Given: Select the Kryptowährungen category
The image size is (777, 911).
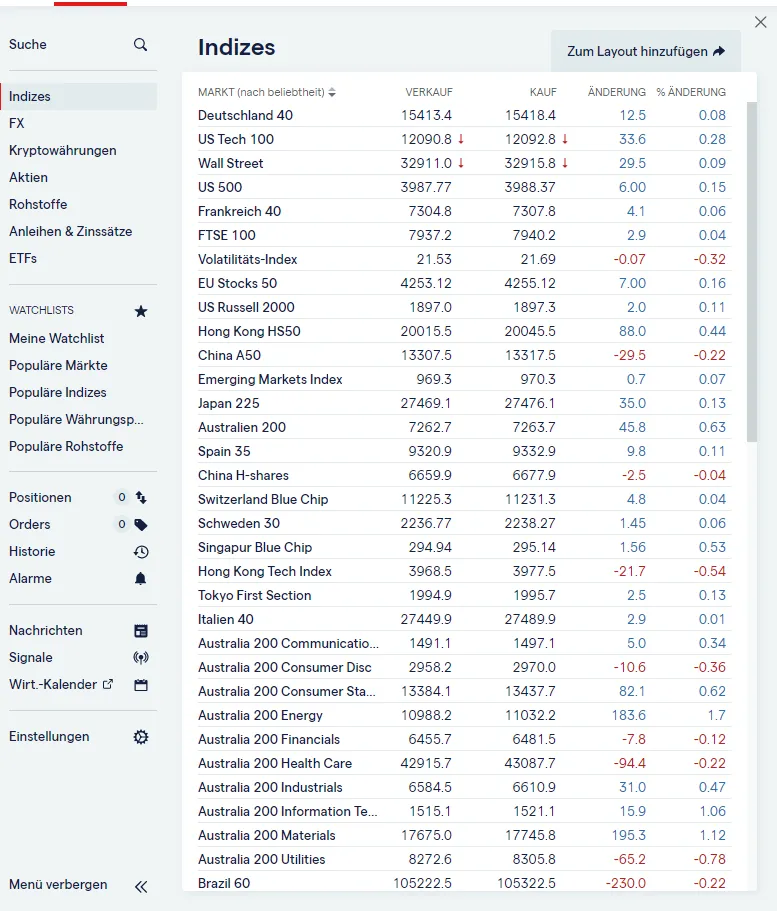Looking at the screenshot, I should click(63, 150).
